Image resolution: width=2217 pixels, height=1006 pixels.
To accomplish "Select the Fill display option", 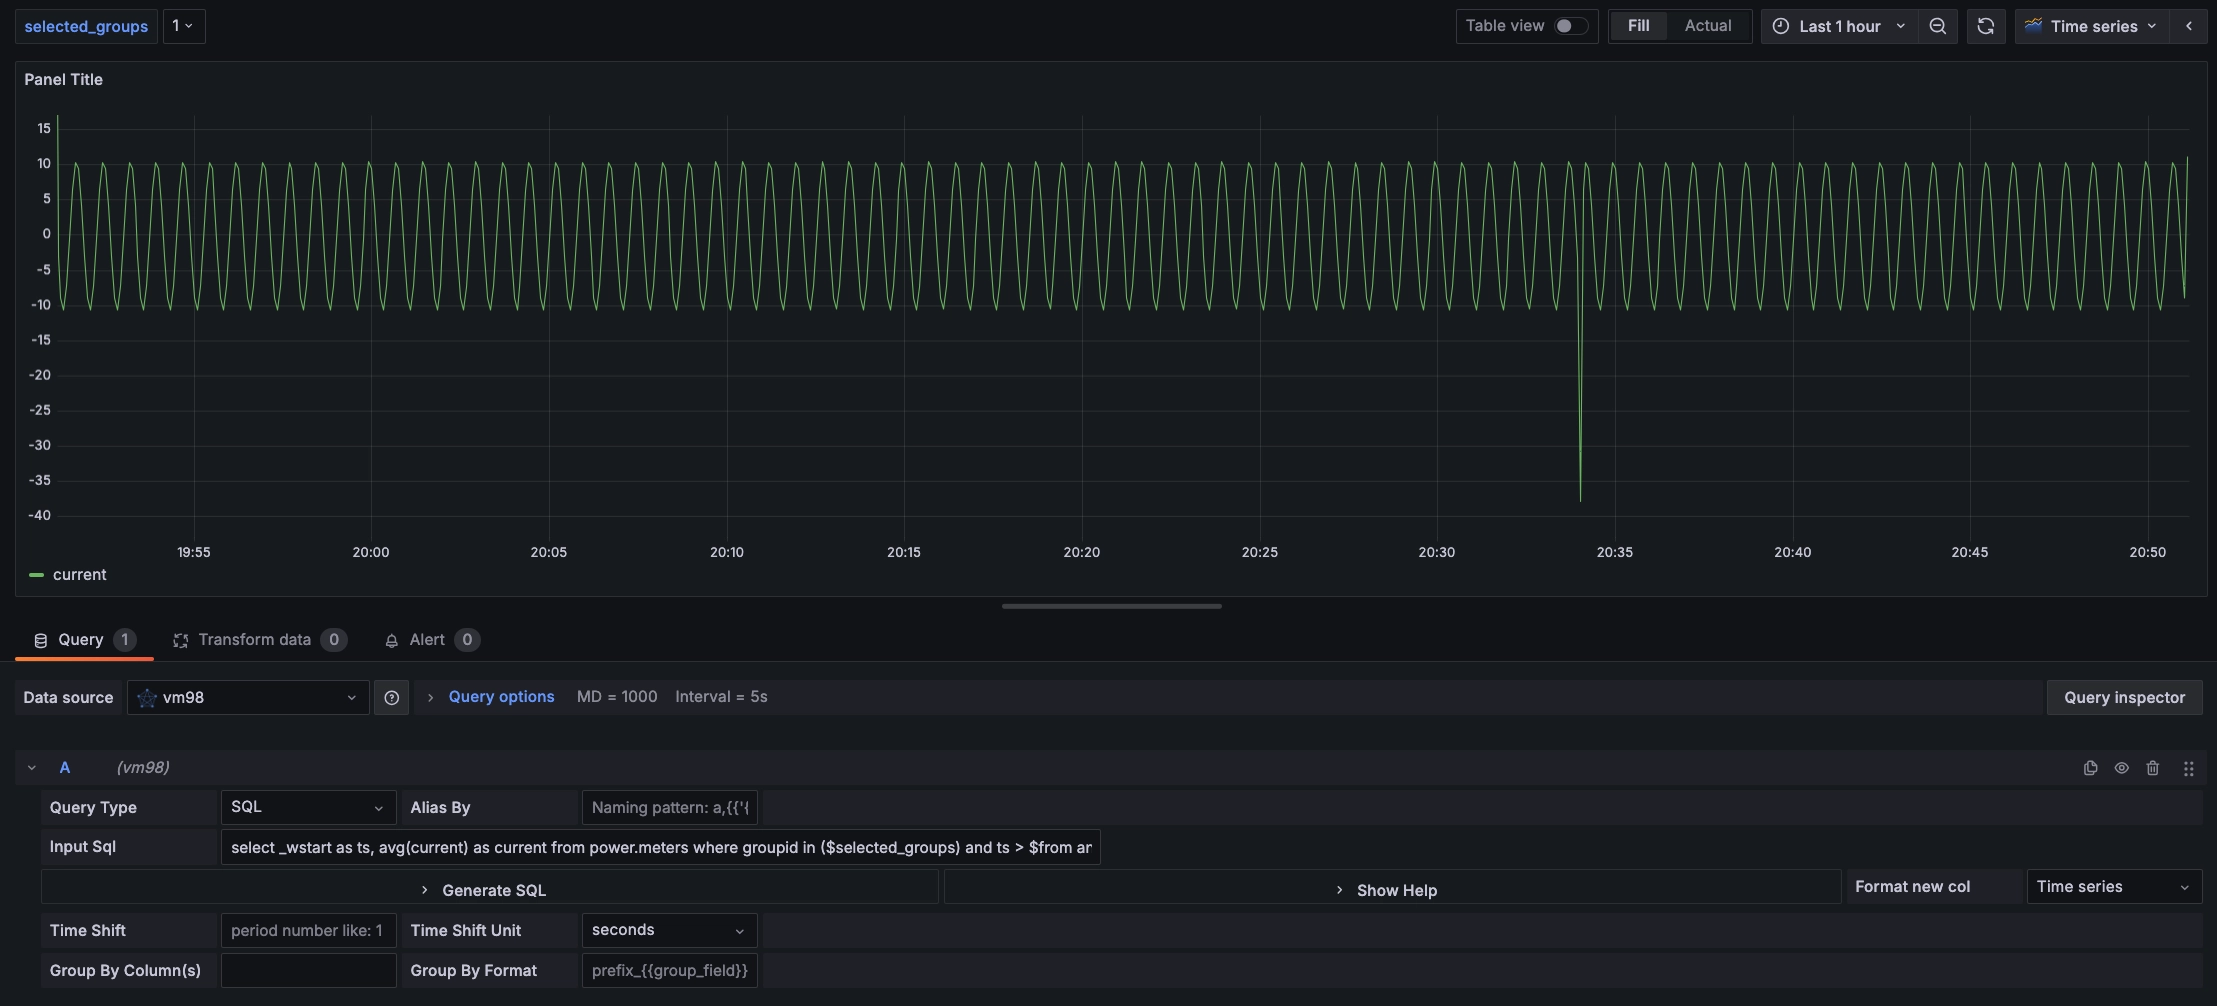I will tap(1637, 26).
